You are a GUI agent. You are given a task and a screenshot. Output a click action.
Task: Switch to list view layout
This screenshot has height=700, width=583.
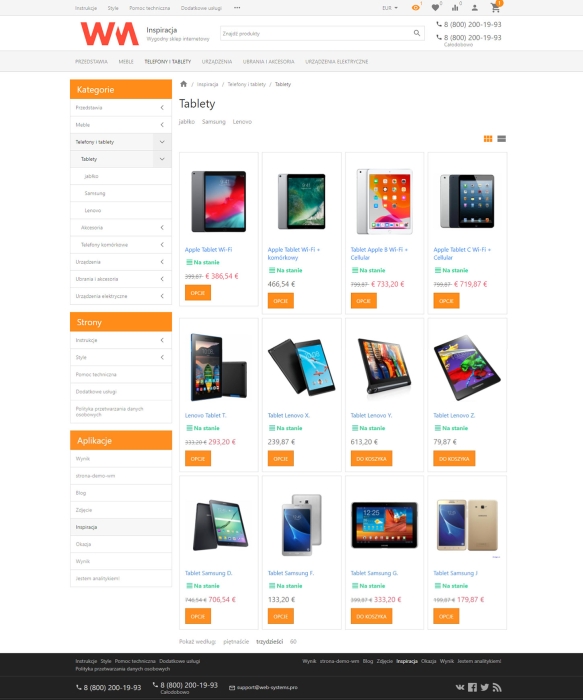[x=502, y=139]
